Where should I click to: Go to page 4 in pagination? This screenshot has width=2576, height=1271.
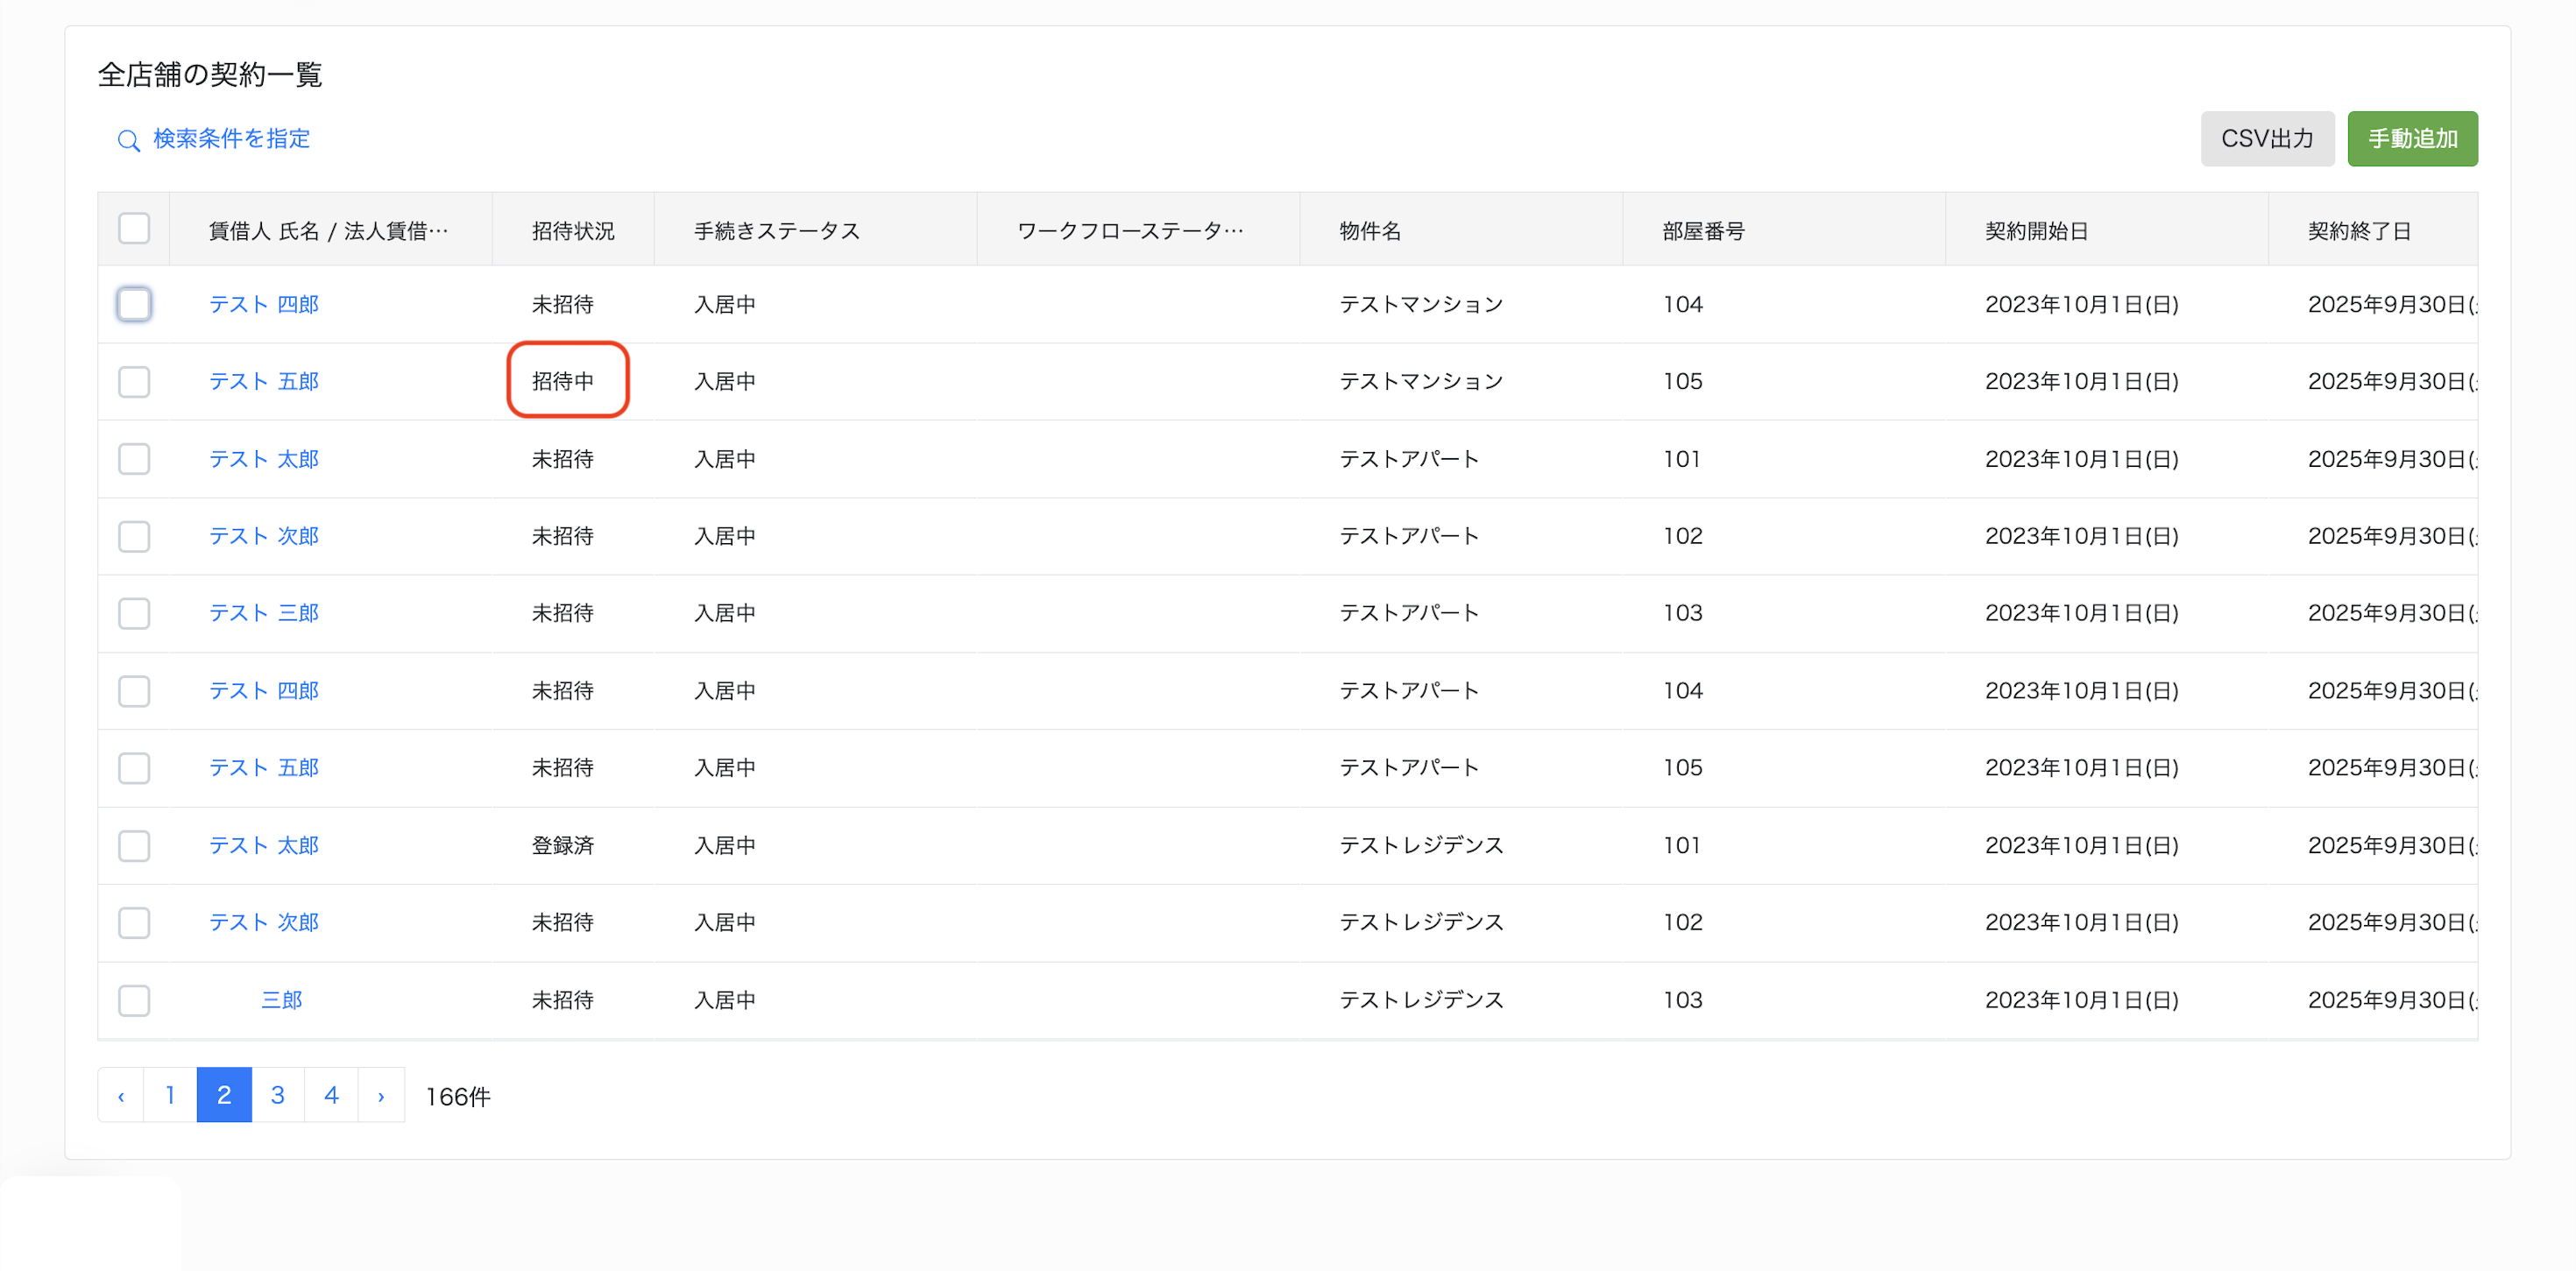coord(331,1096)
